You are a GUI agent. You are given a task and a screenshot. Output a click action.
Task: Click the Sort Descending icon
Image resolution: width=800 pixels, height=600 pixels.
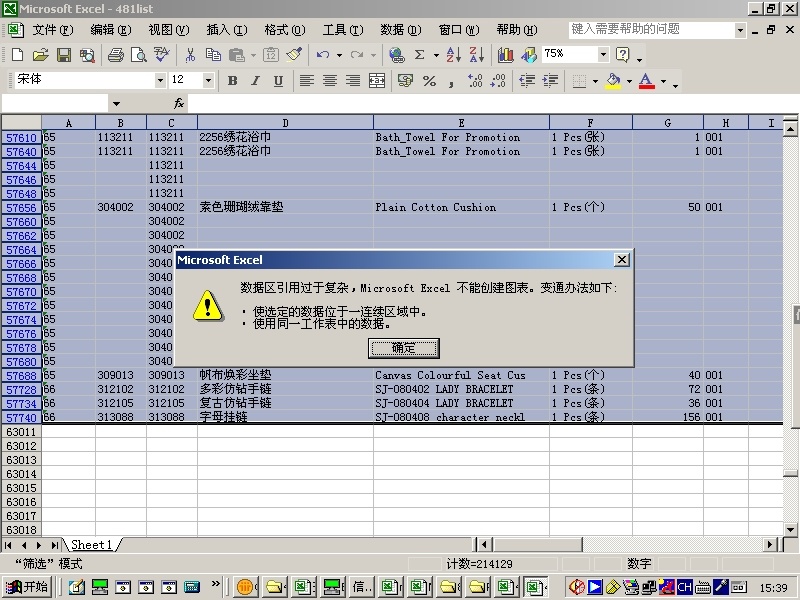coord(477,55)
